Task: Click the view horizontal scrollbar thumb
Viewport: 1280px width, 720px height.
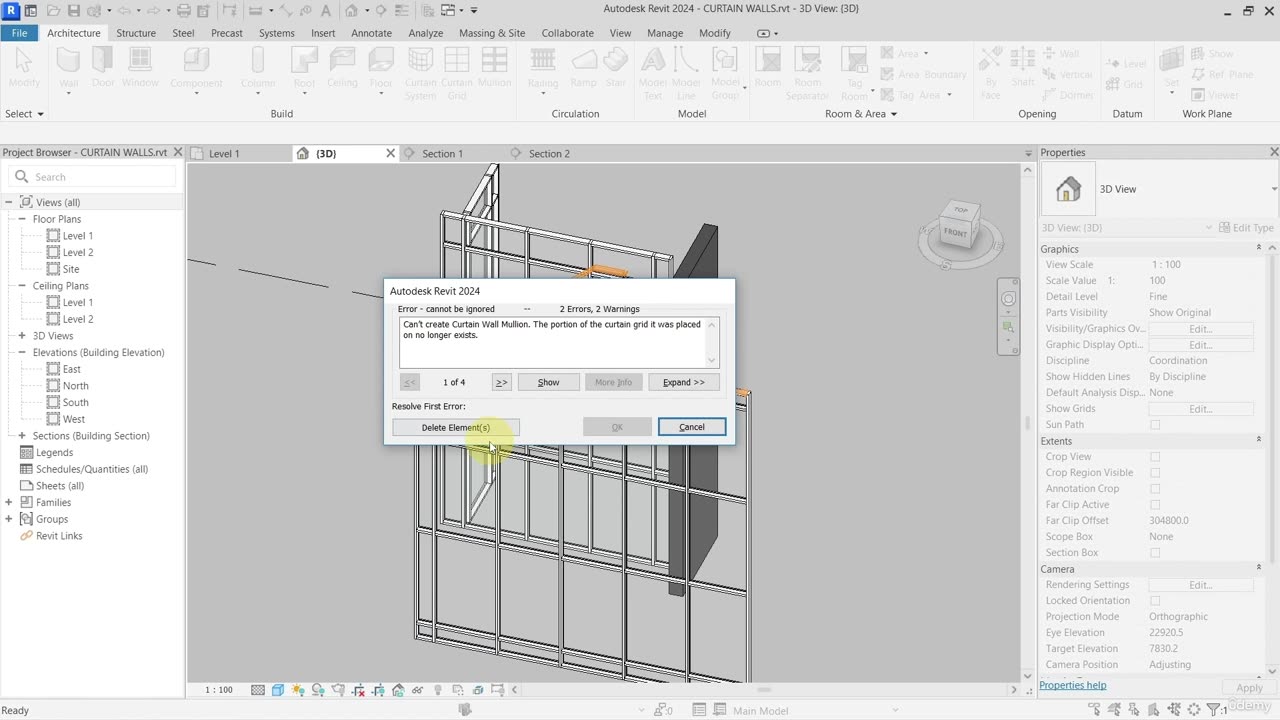Action: click(764, 690)
